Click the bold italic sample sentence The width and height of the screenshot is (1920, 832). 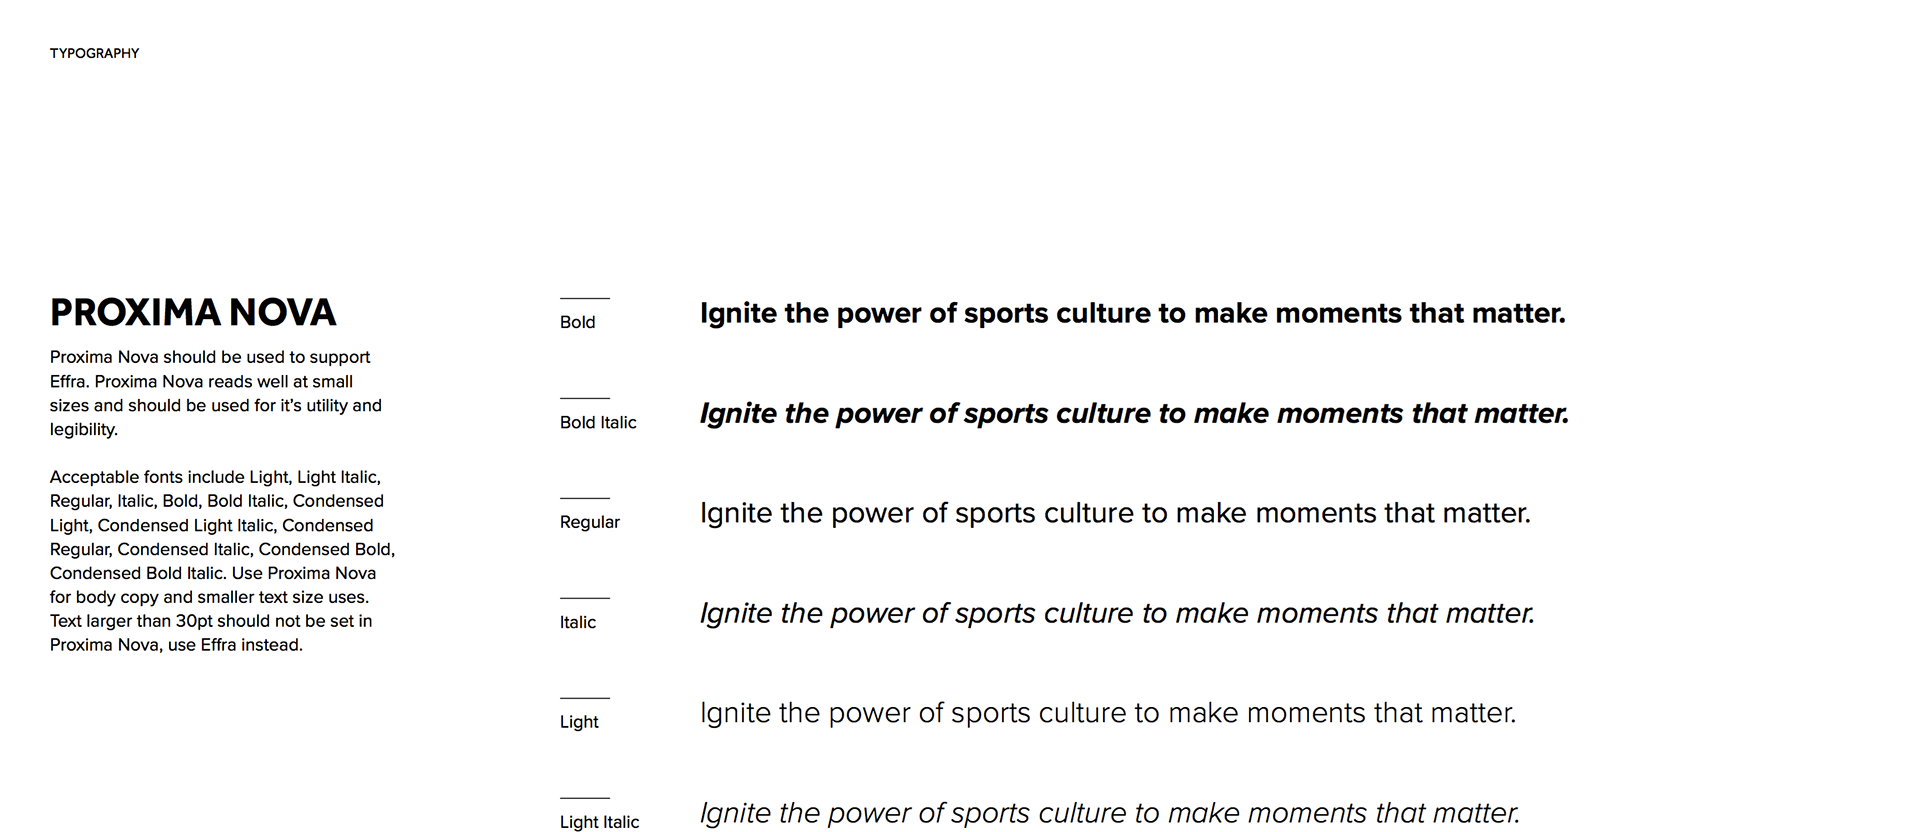(x=1134, y=414)
